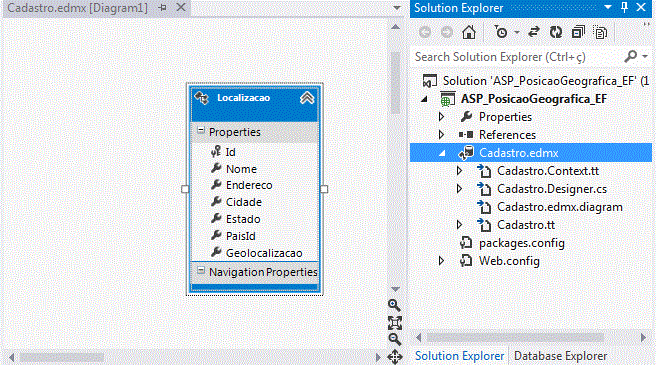Viewport: 656px width, 365px height.
Task: Click the Sync with Active Document icon
Action: 533,32
